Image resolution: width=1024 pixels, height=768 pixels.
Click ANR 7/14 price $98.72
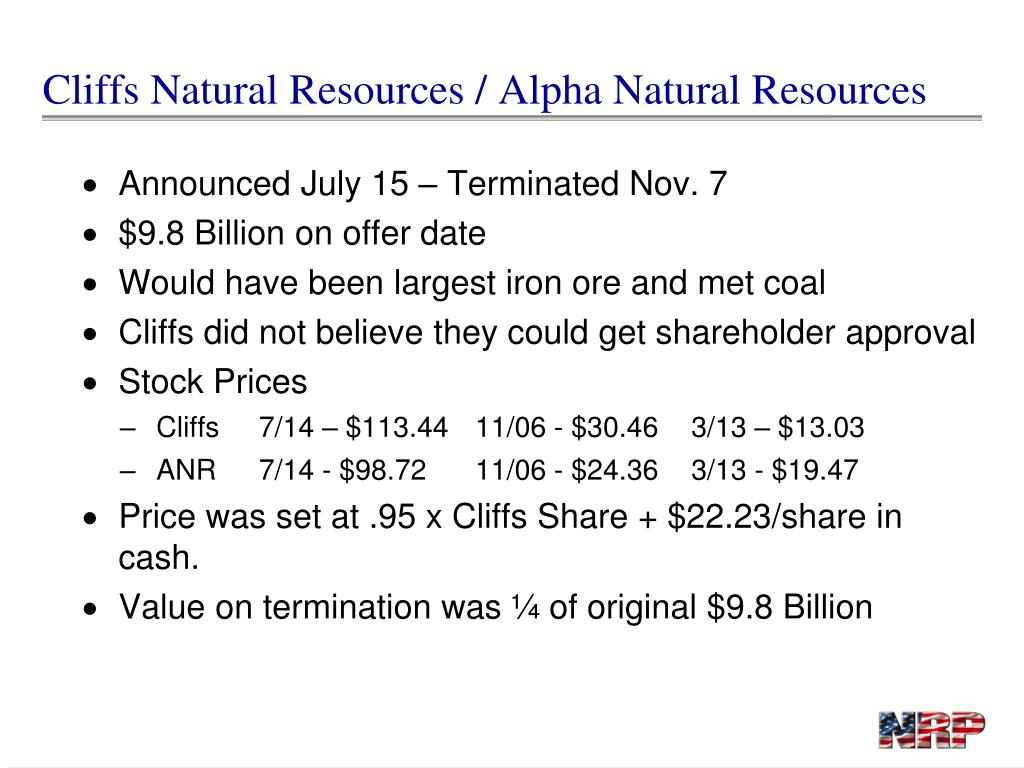382,470
